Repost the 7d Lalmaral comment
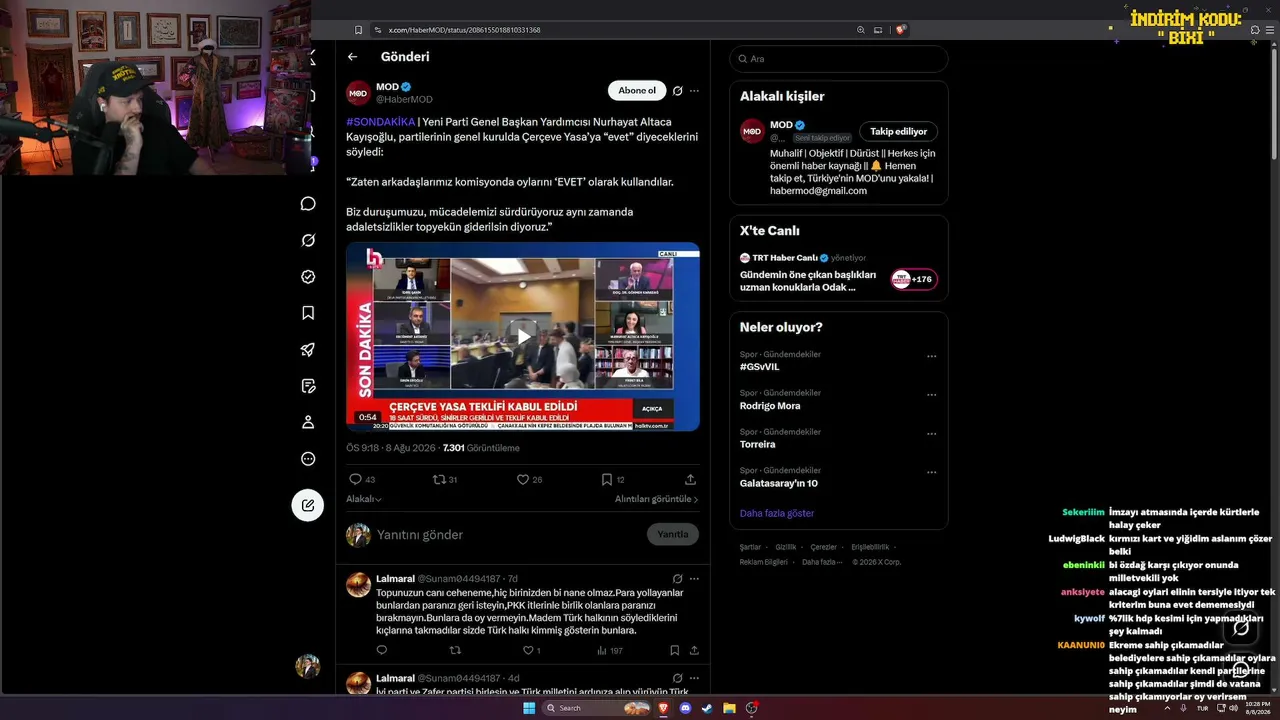This screenshot has width=1280, height=720. pyautogui.click(x=455, y=650)
